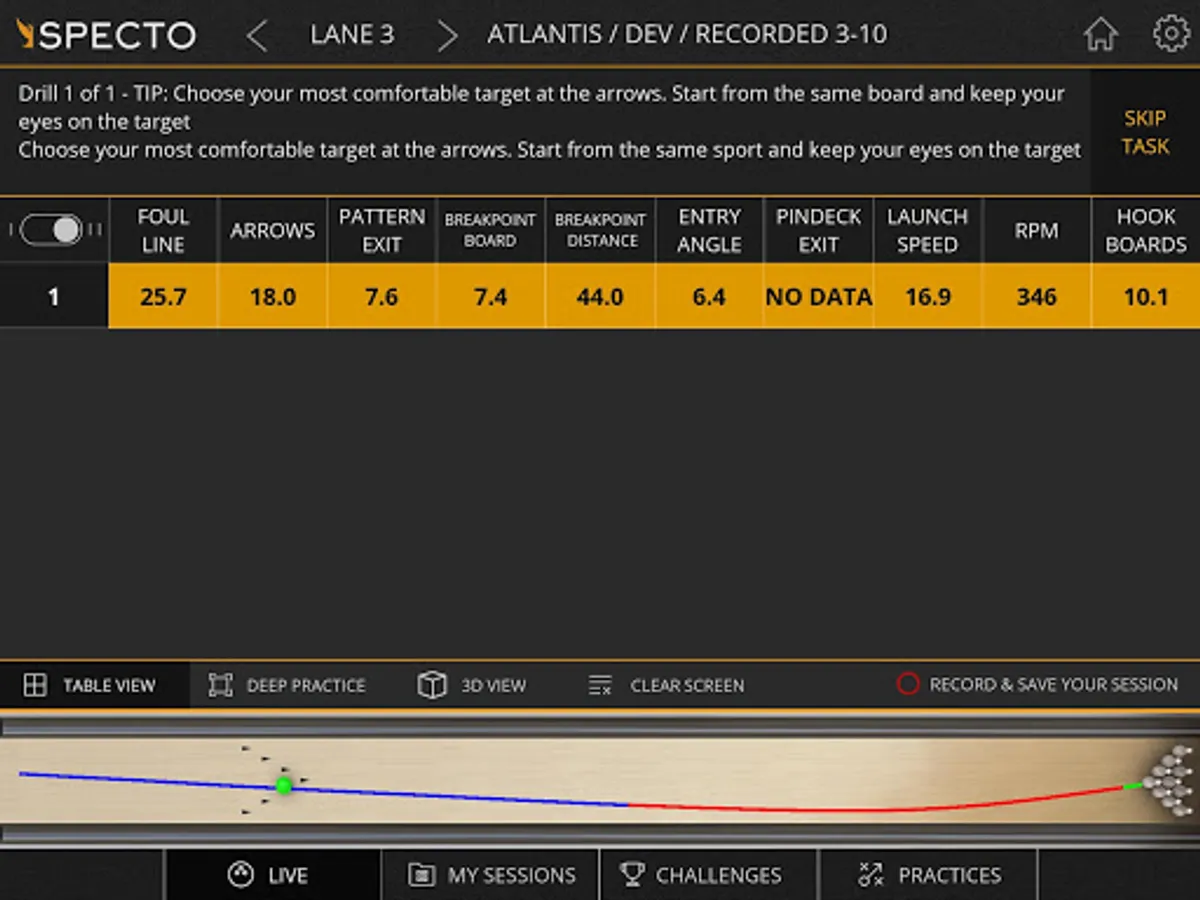Image resolution: width=1200 pixels, height=900 pixels.
Task: Go to previous lane with left chevron
Action: 257,36
